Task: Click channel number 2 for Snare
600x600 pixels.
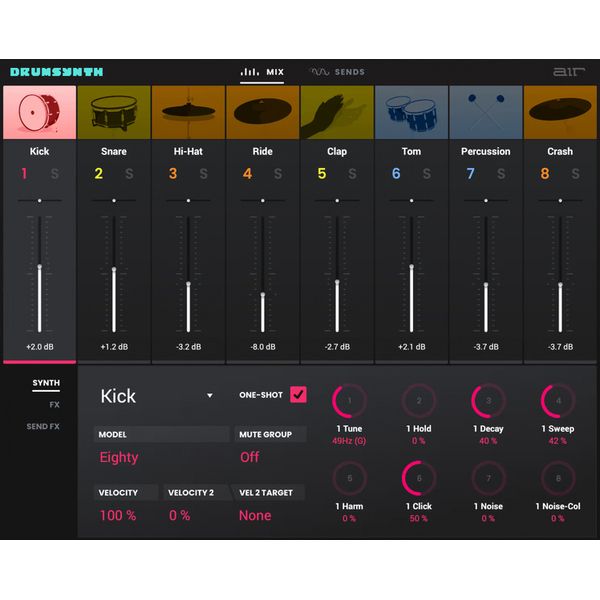Action: (98, 174)
